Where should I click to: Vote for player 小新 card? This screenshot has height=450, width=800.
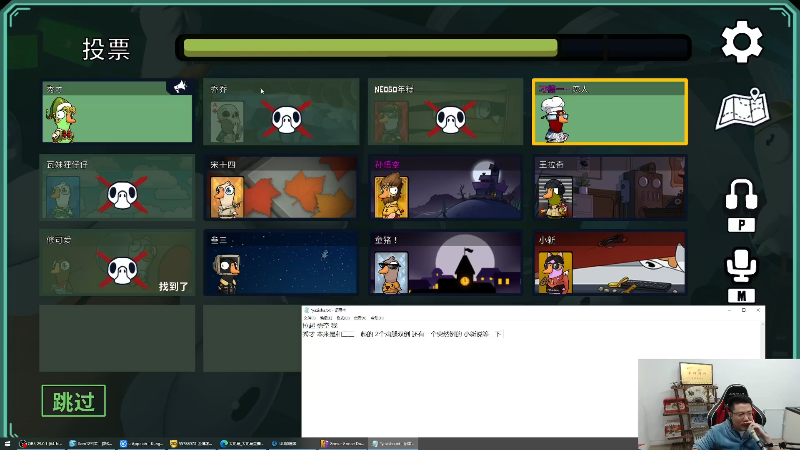click(610, 263)
